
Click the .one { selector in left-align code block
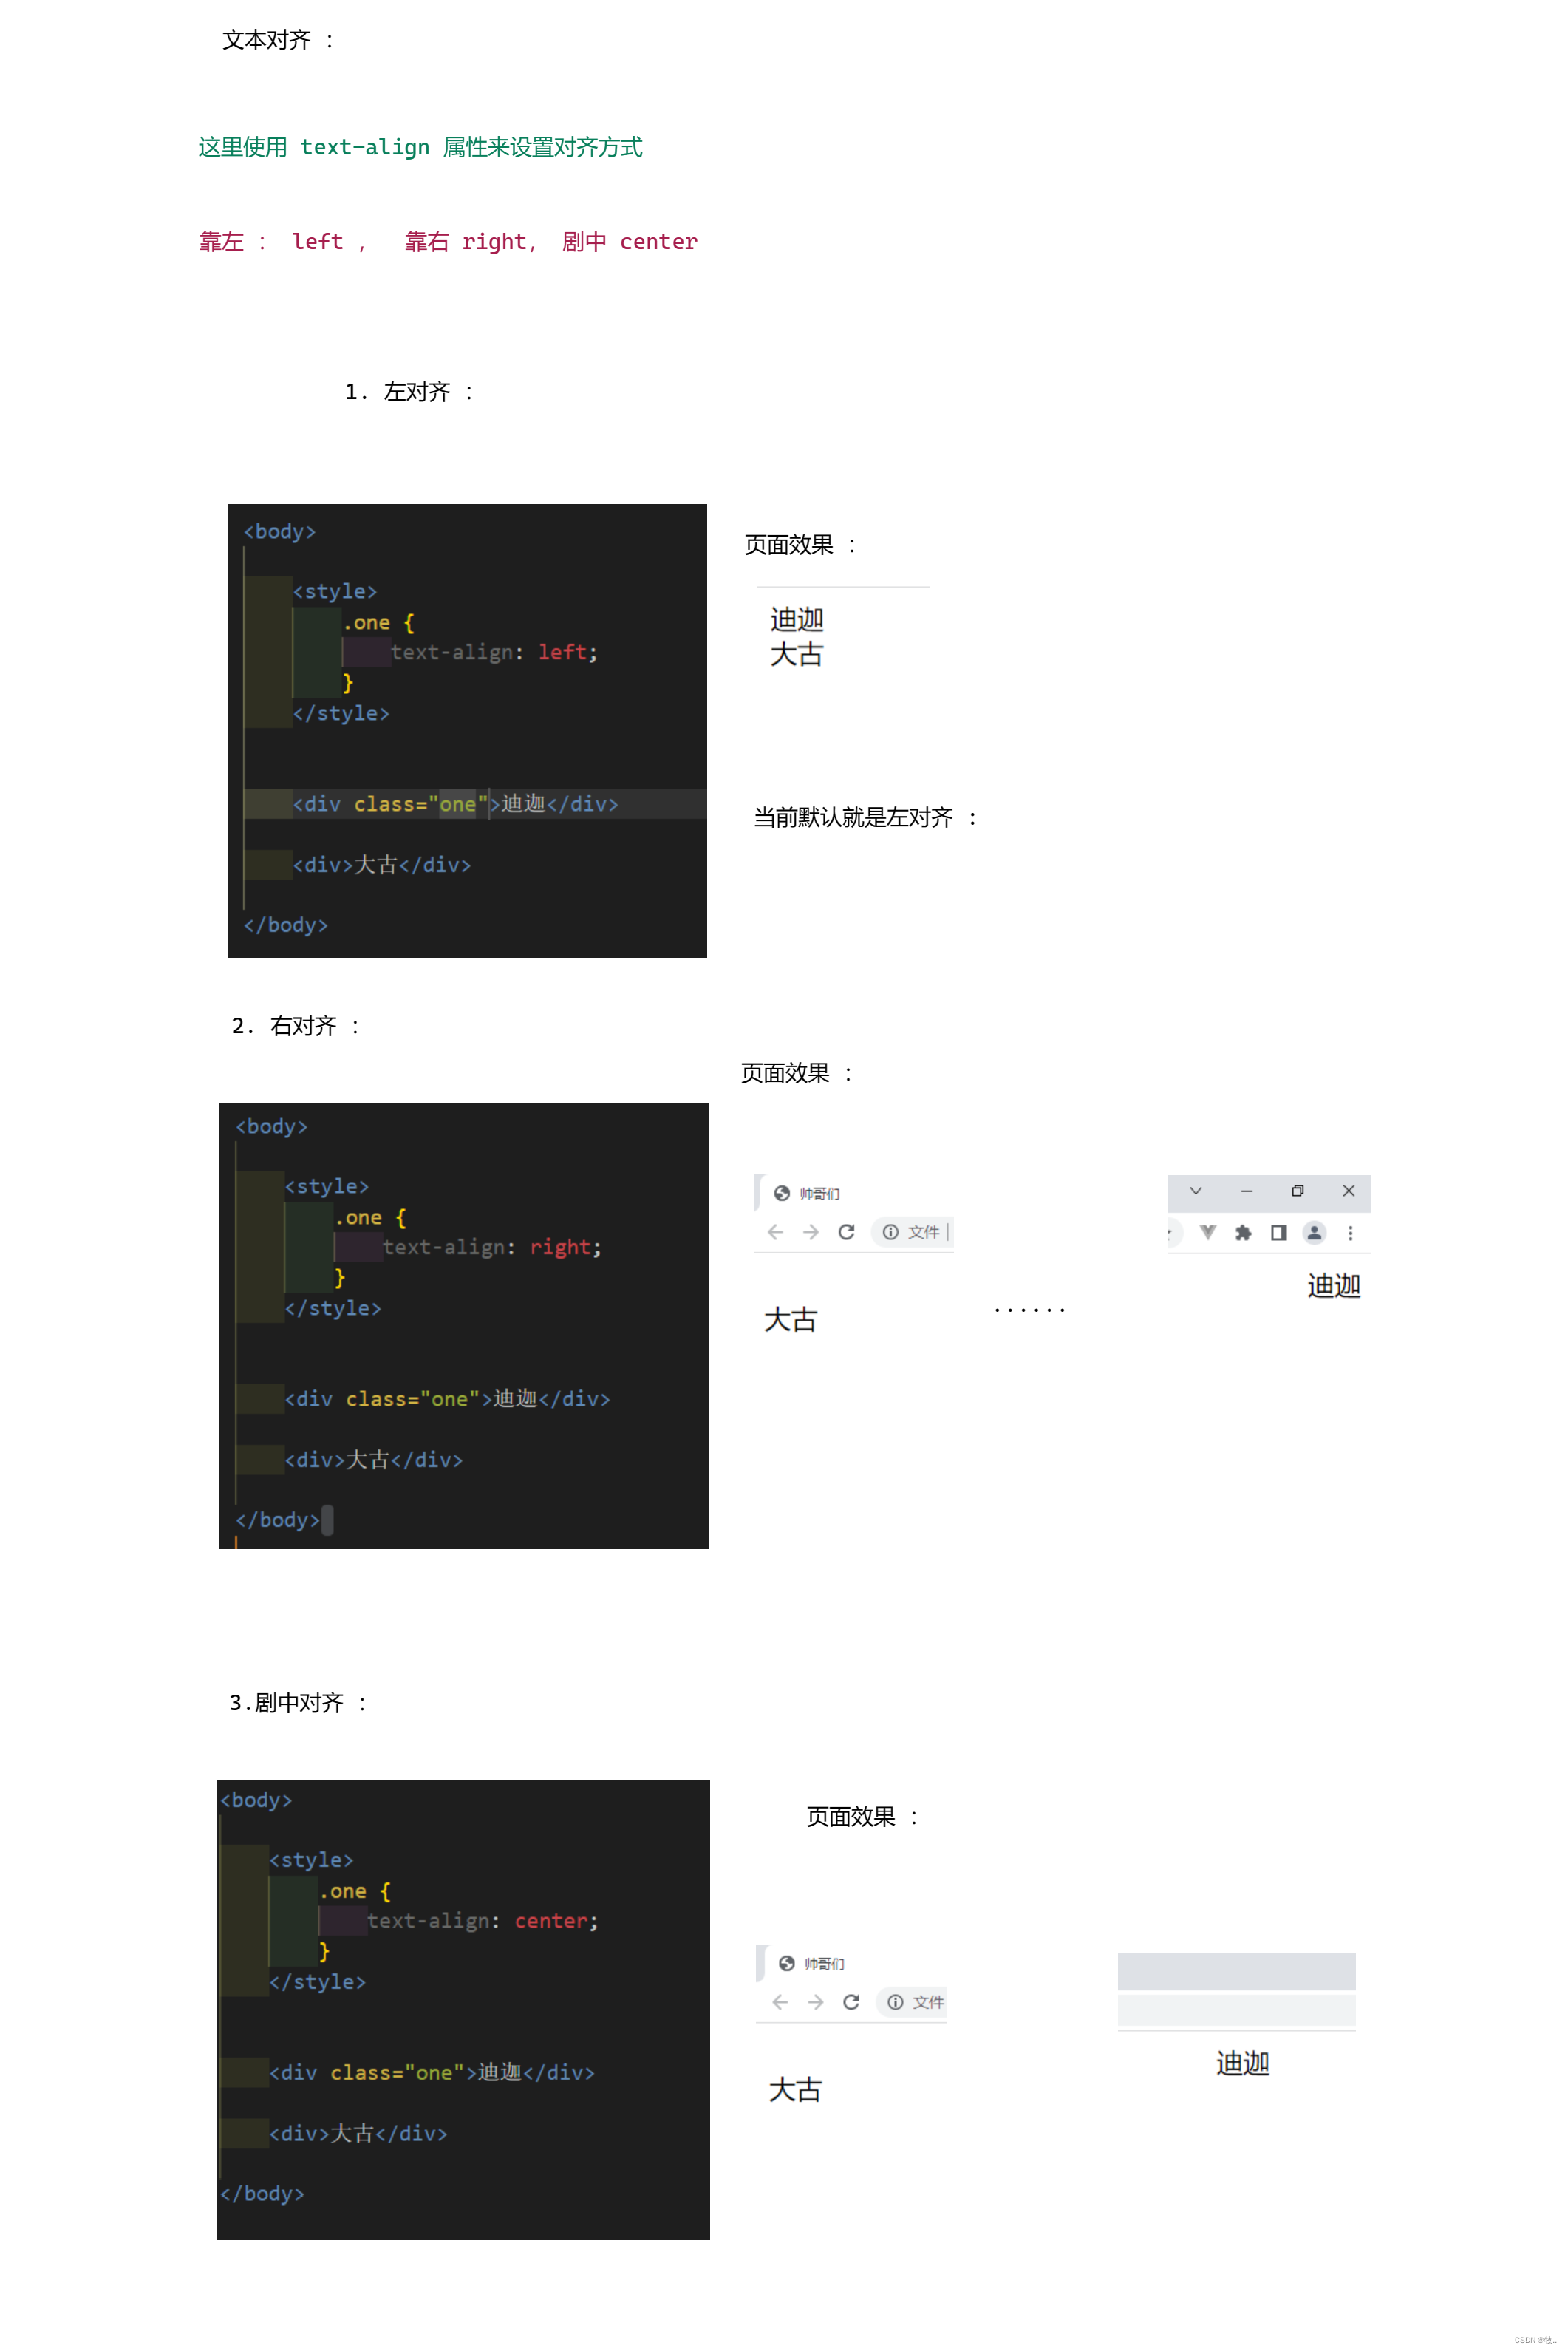click(x=378, y=622)
